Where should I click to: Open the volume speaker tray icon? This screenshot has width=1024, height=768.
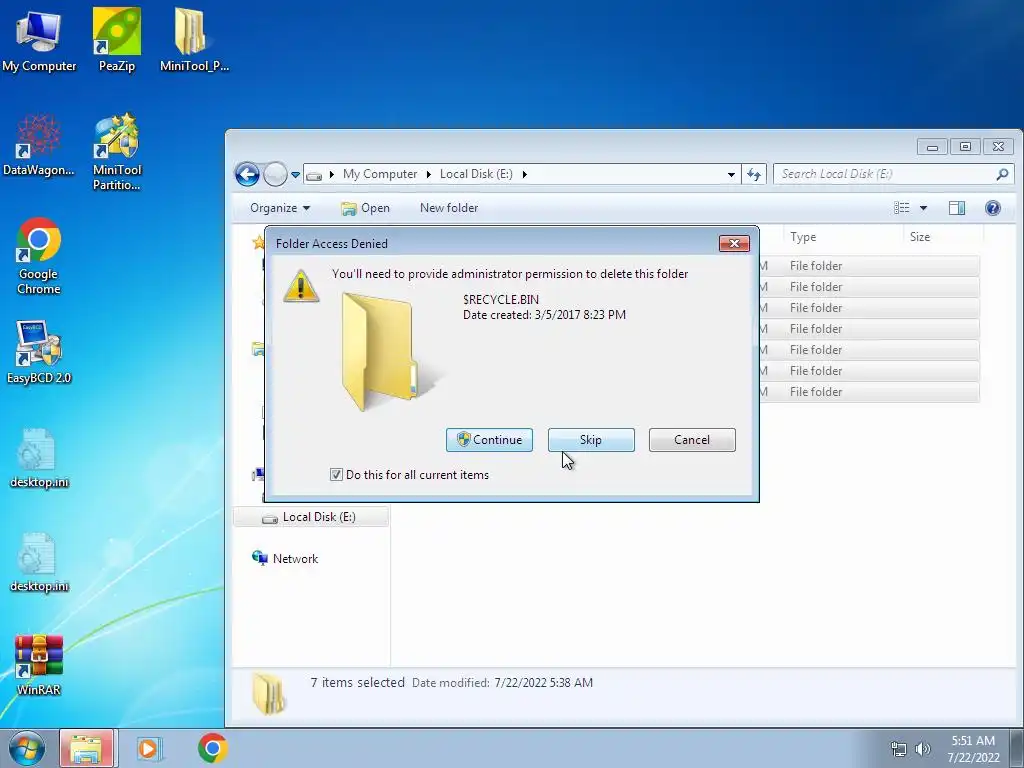[923, 749]
